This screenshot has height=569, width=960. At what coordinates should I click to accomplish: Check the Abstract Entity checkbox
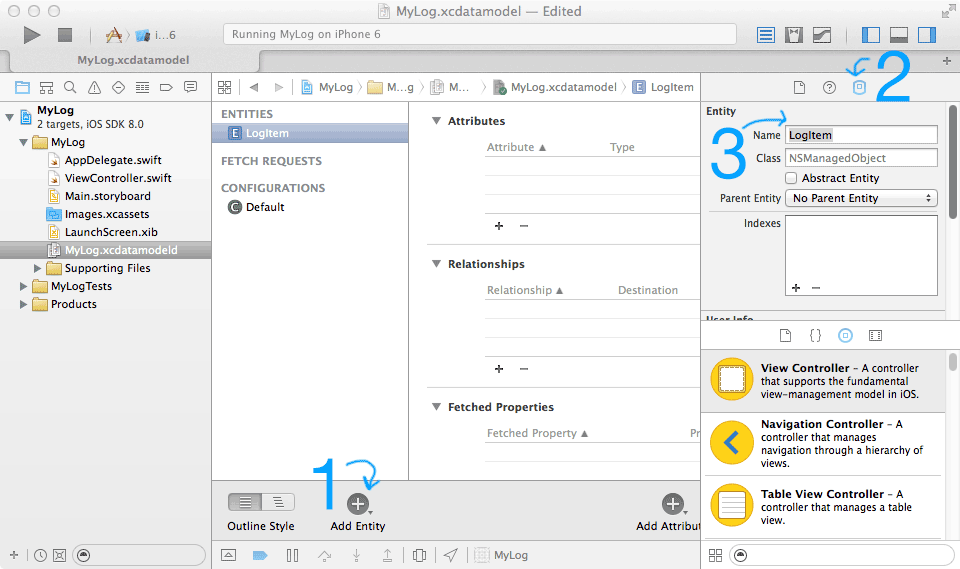point(791,178)
